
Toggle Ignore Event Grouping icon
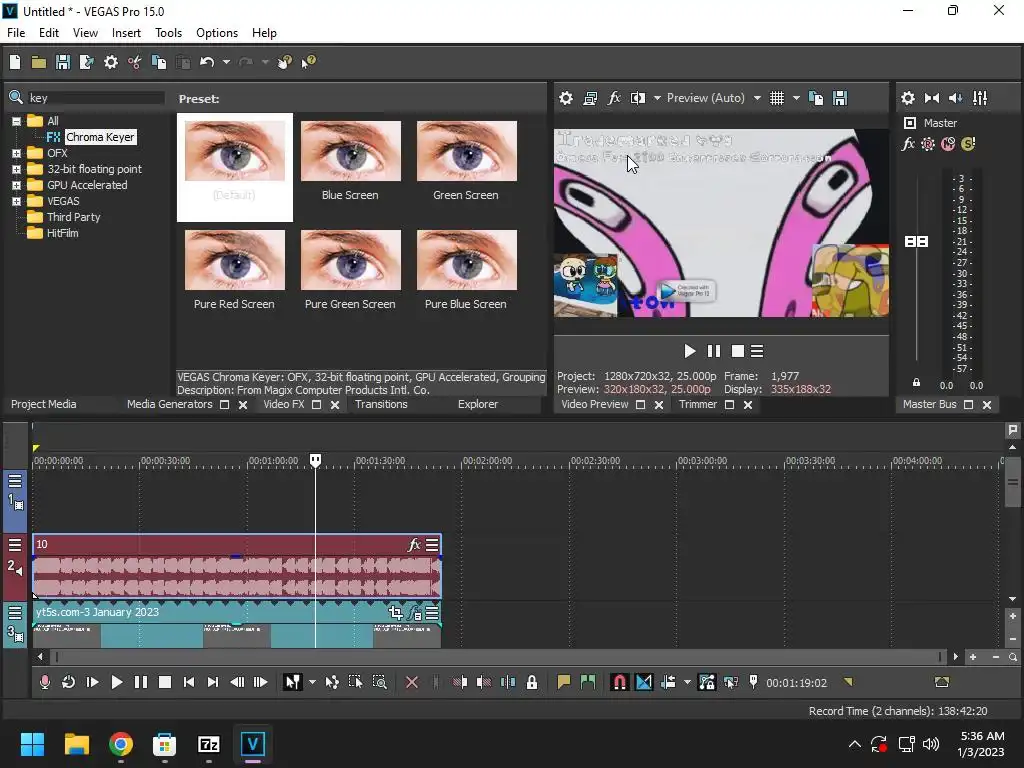(x=731, y=682)
